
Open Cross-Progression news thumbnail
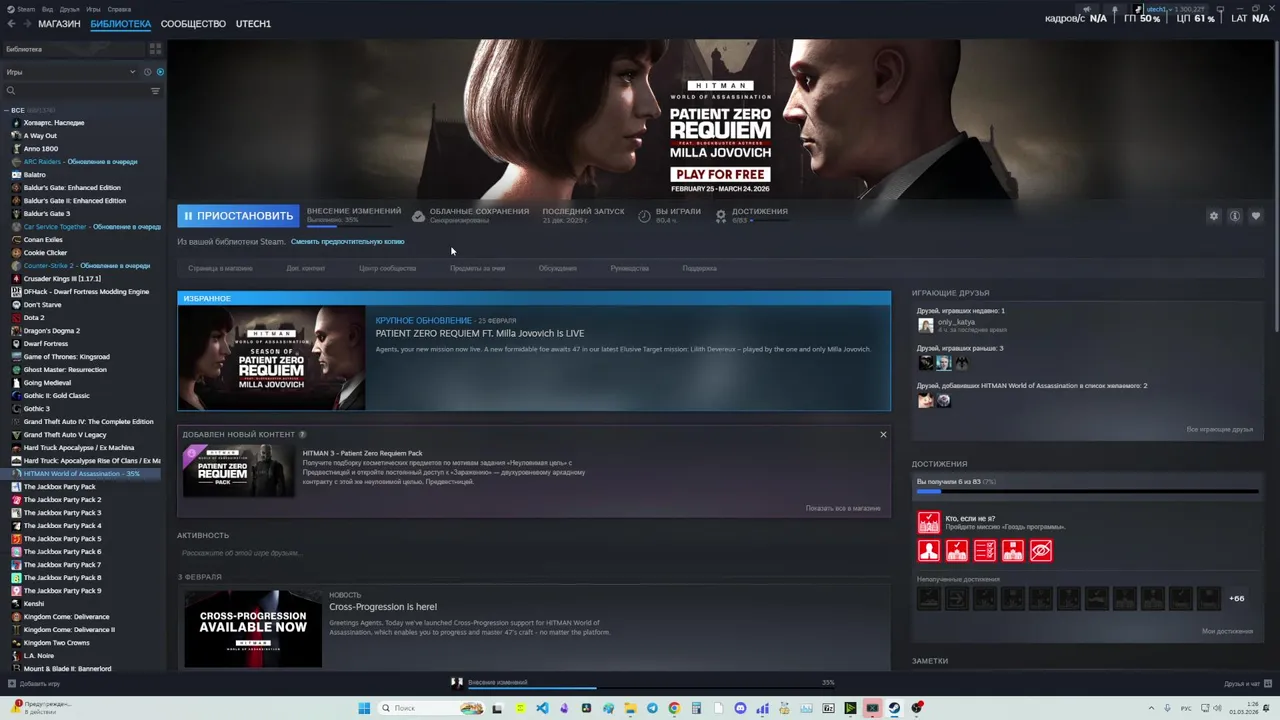pos(253,628)
